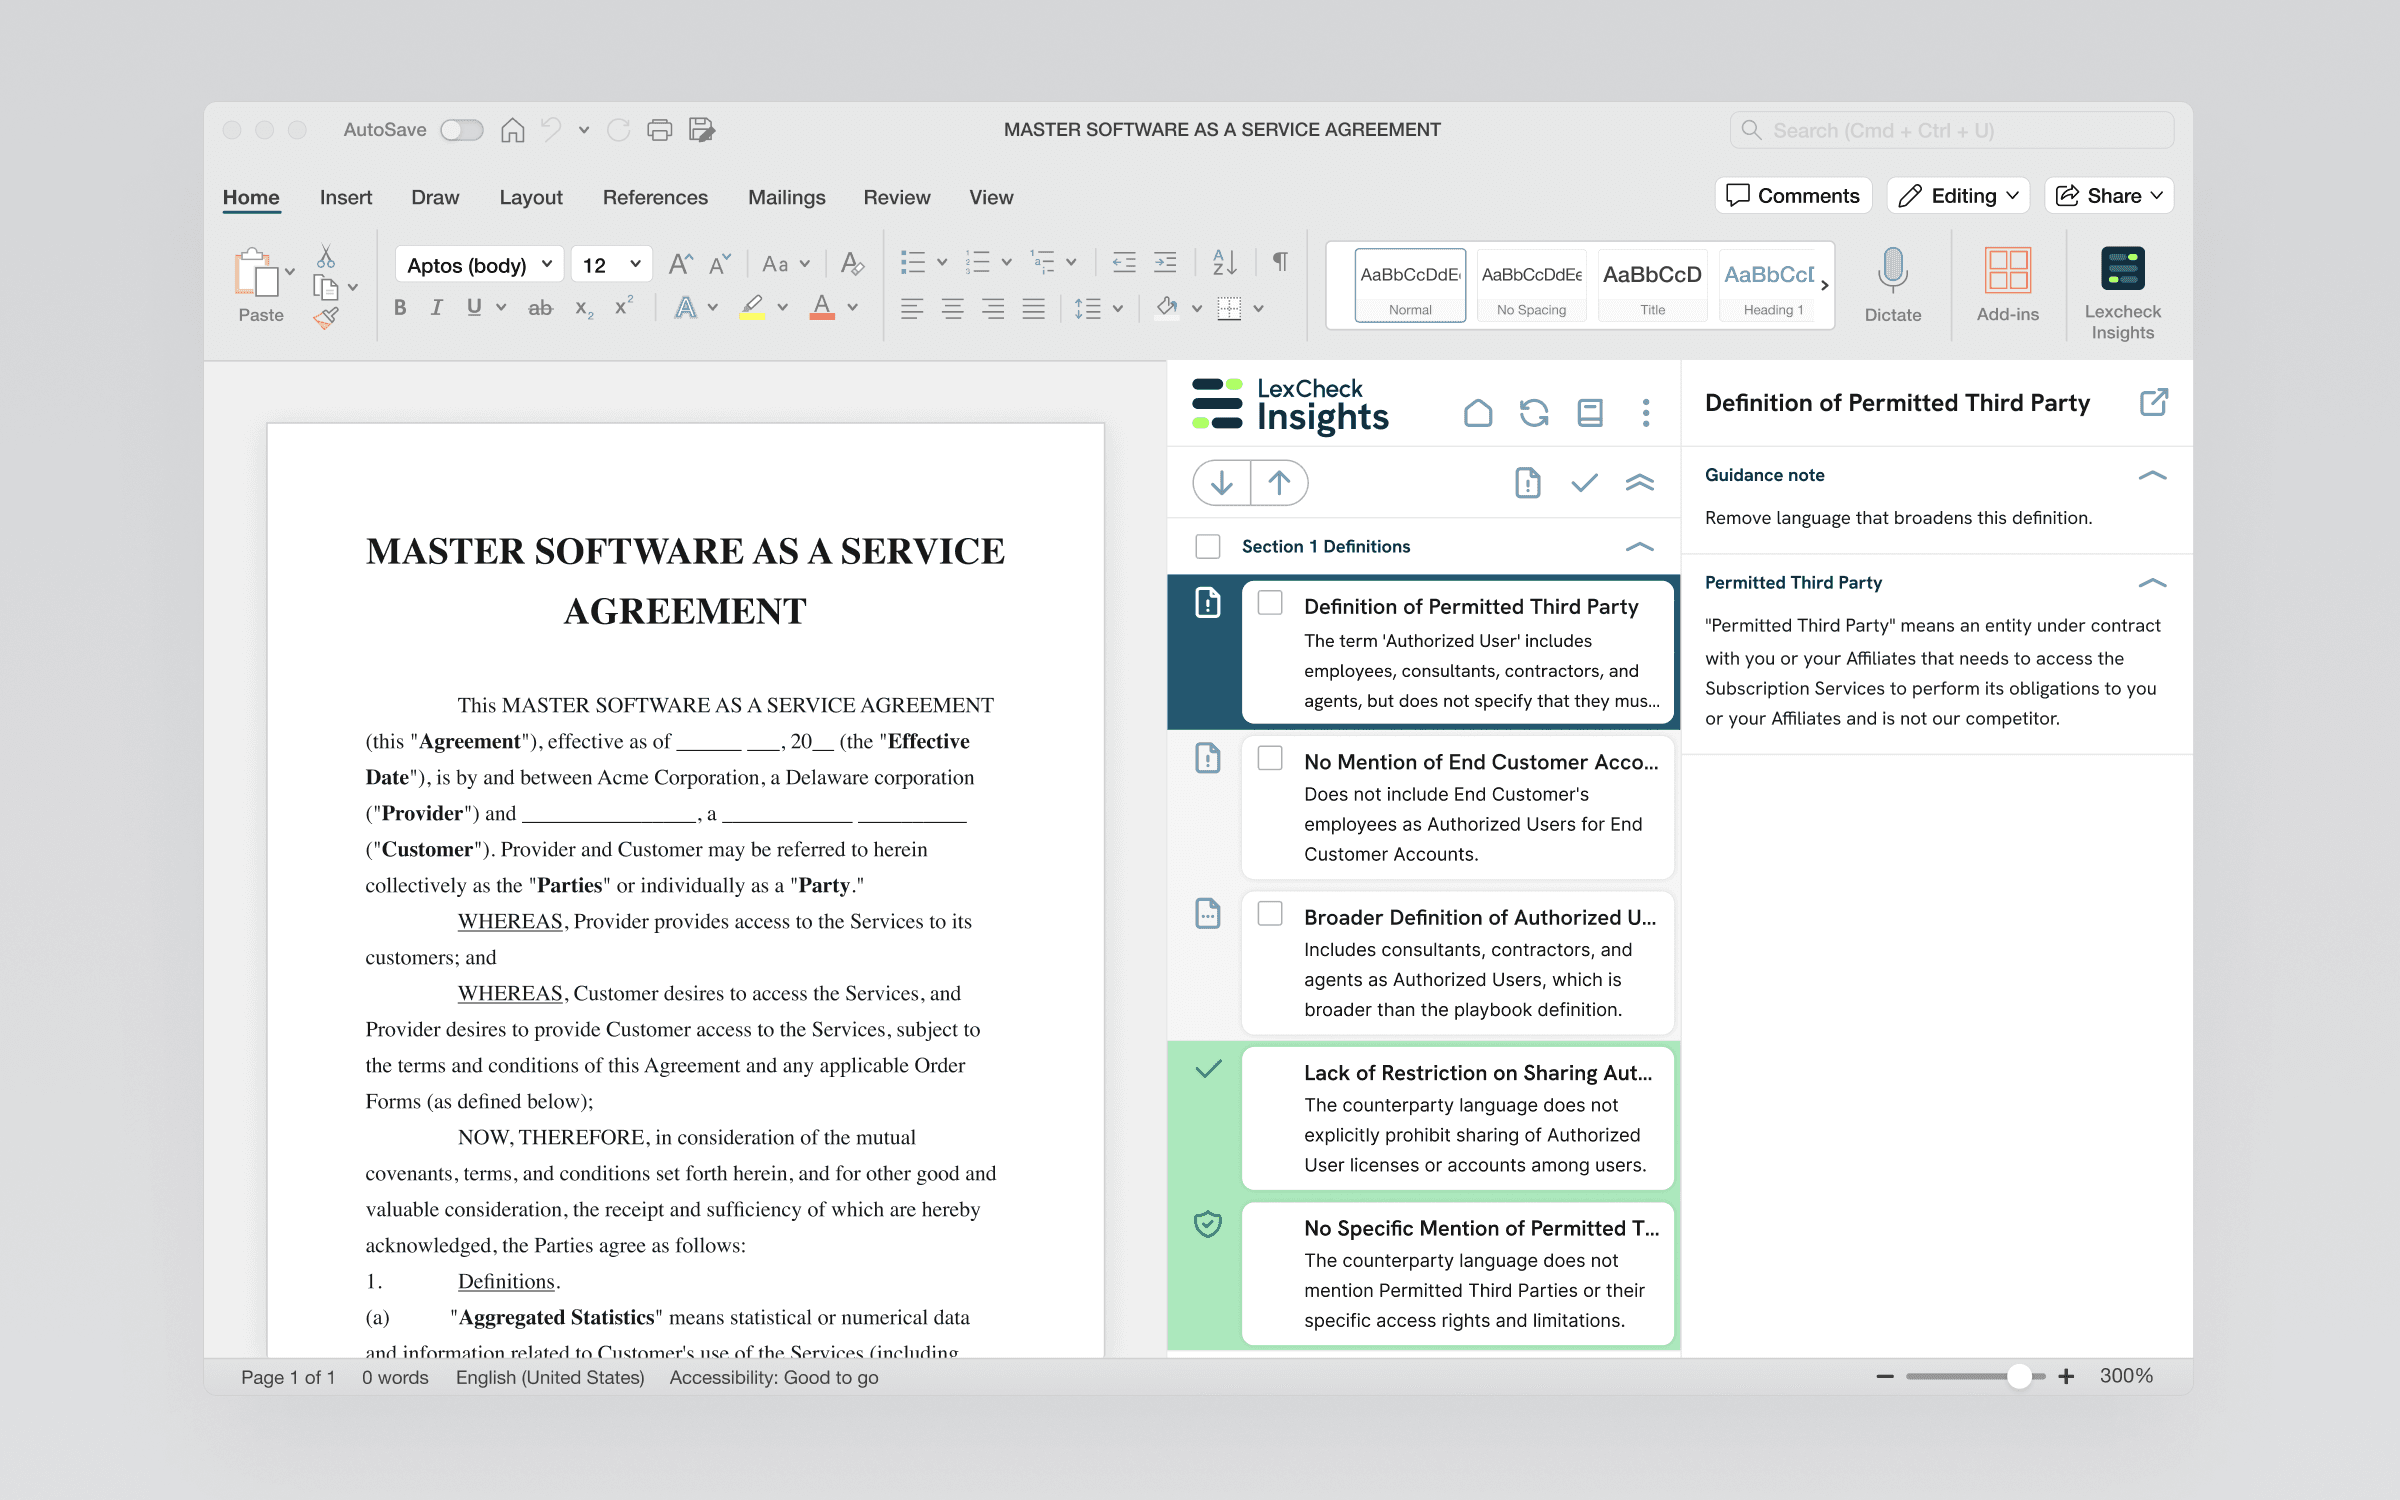This screenshot has height=1500, width=2400.
Task: Open the Review ribbon tab
Action: tap(896, 197)
